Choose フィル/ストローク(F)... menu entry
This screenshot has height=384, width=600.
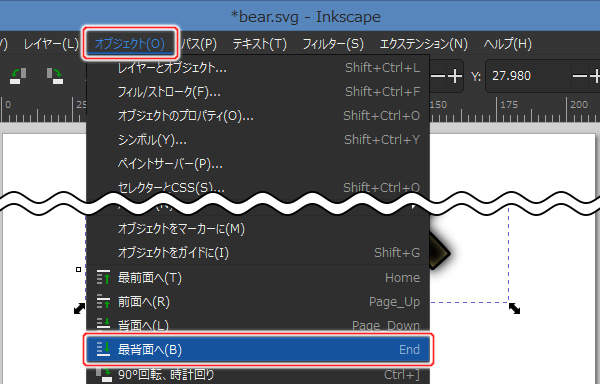click(x=258, y=92)
